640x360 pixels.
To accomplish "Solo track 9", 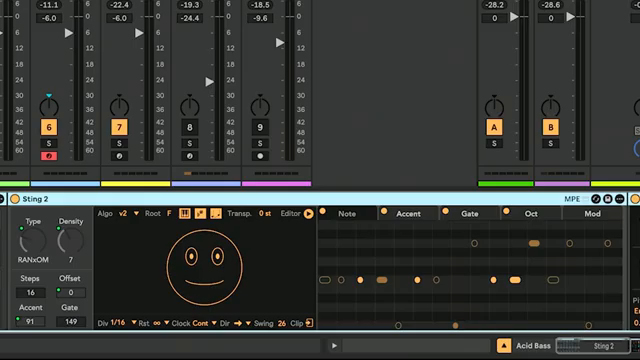I will click(x=260, y=143).
